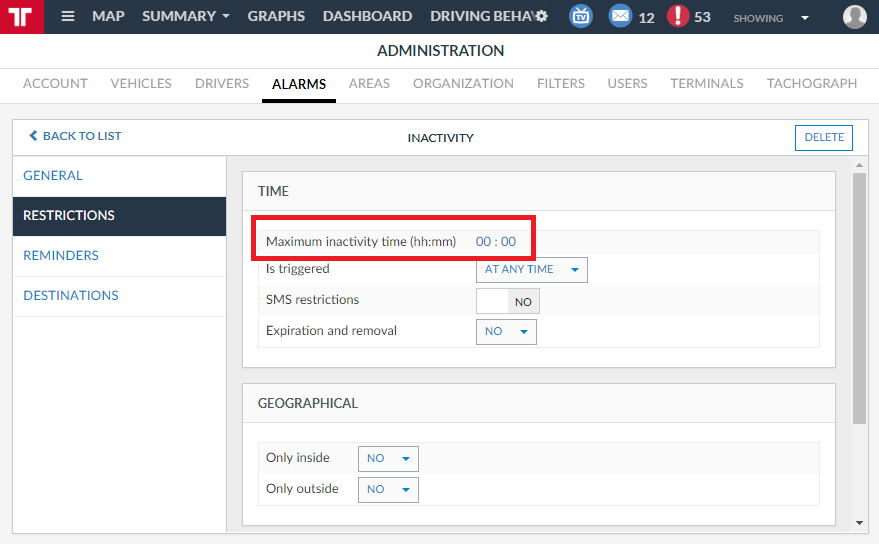879x544 pixels.
Task: Click the settings gear icon
Action: (x=541, y=17)
